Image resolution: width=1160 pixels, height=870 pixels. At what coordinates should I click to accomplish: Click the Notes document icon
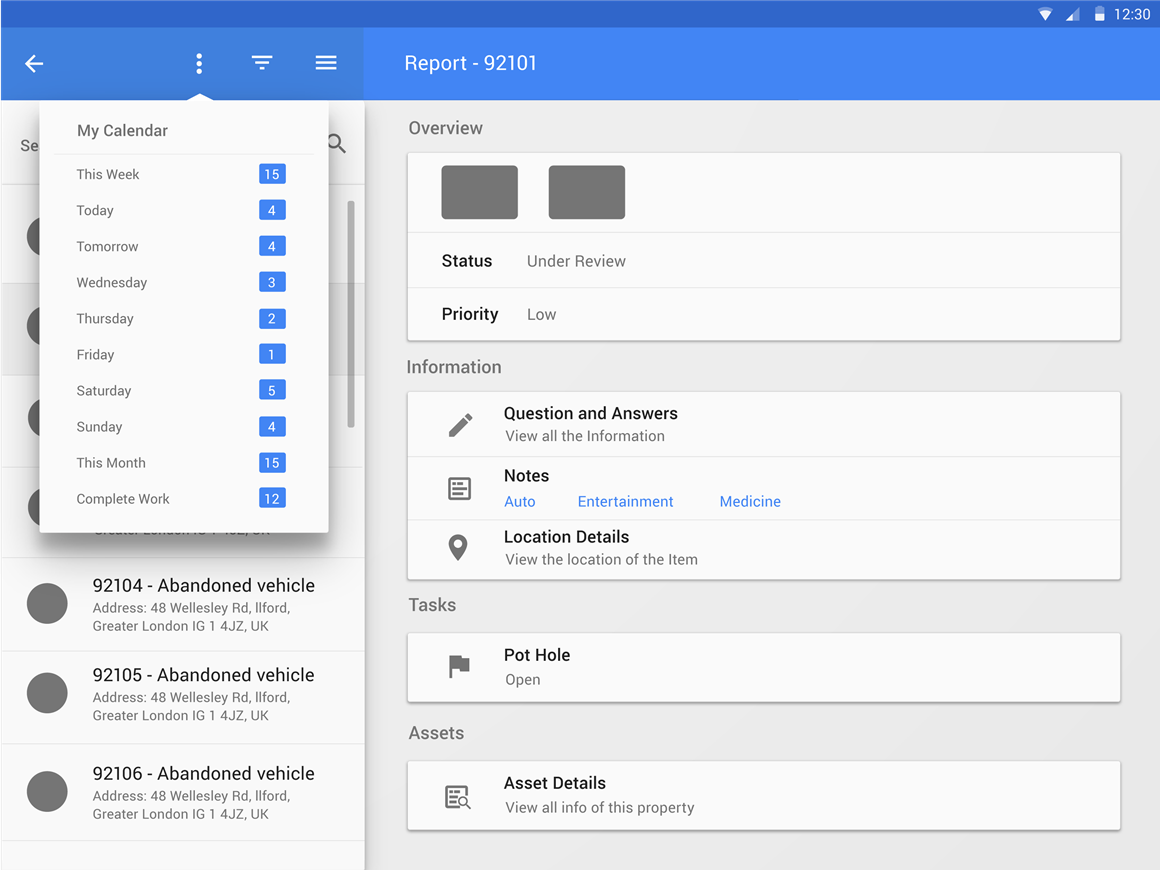[x=459, y=488]
